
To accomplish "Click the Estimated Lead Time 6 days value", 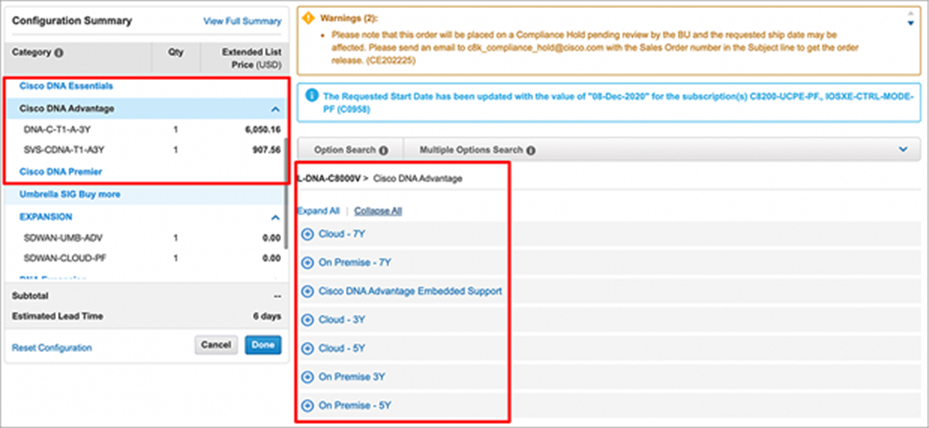I will (267, 317).
